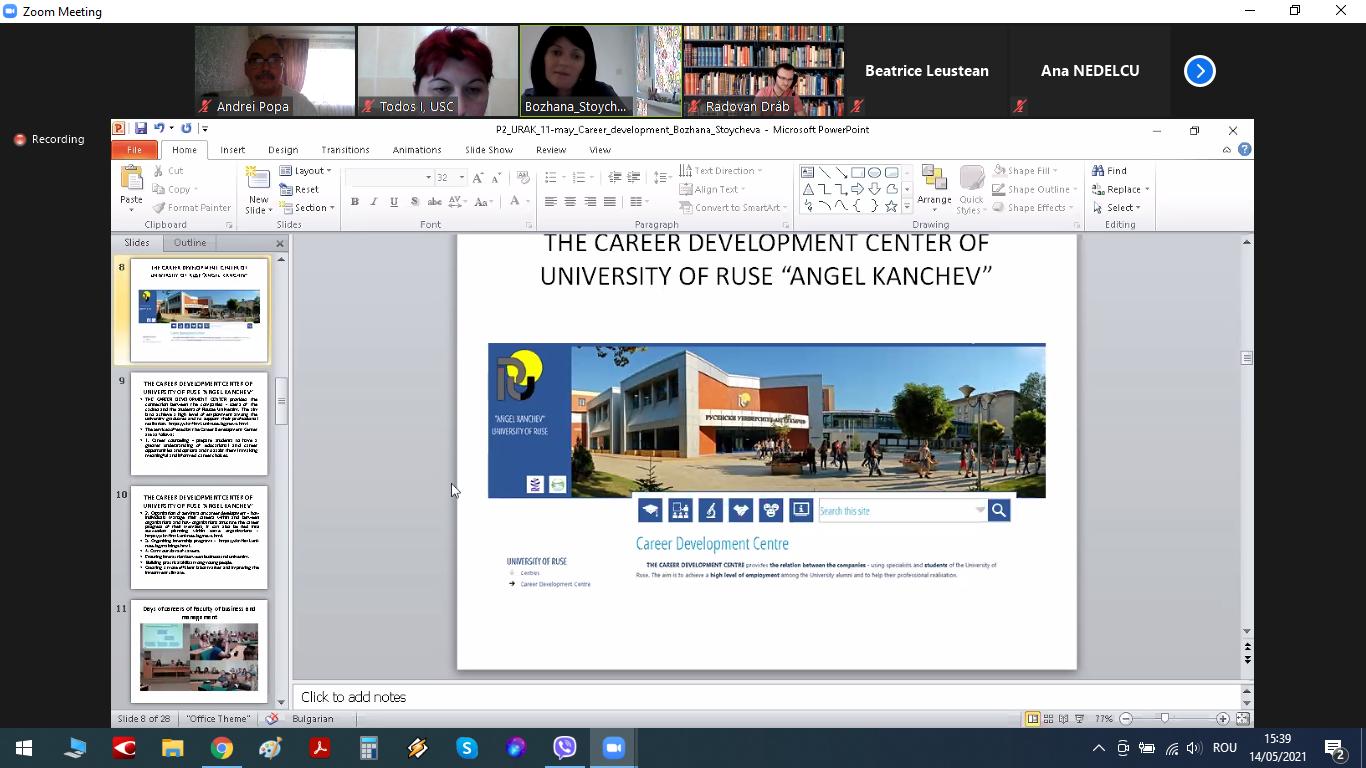Open the Layout dropdown
This screenshot has width=1366, height=768.
[x=305, y=170]
